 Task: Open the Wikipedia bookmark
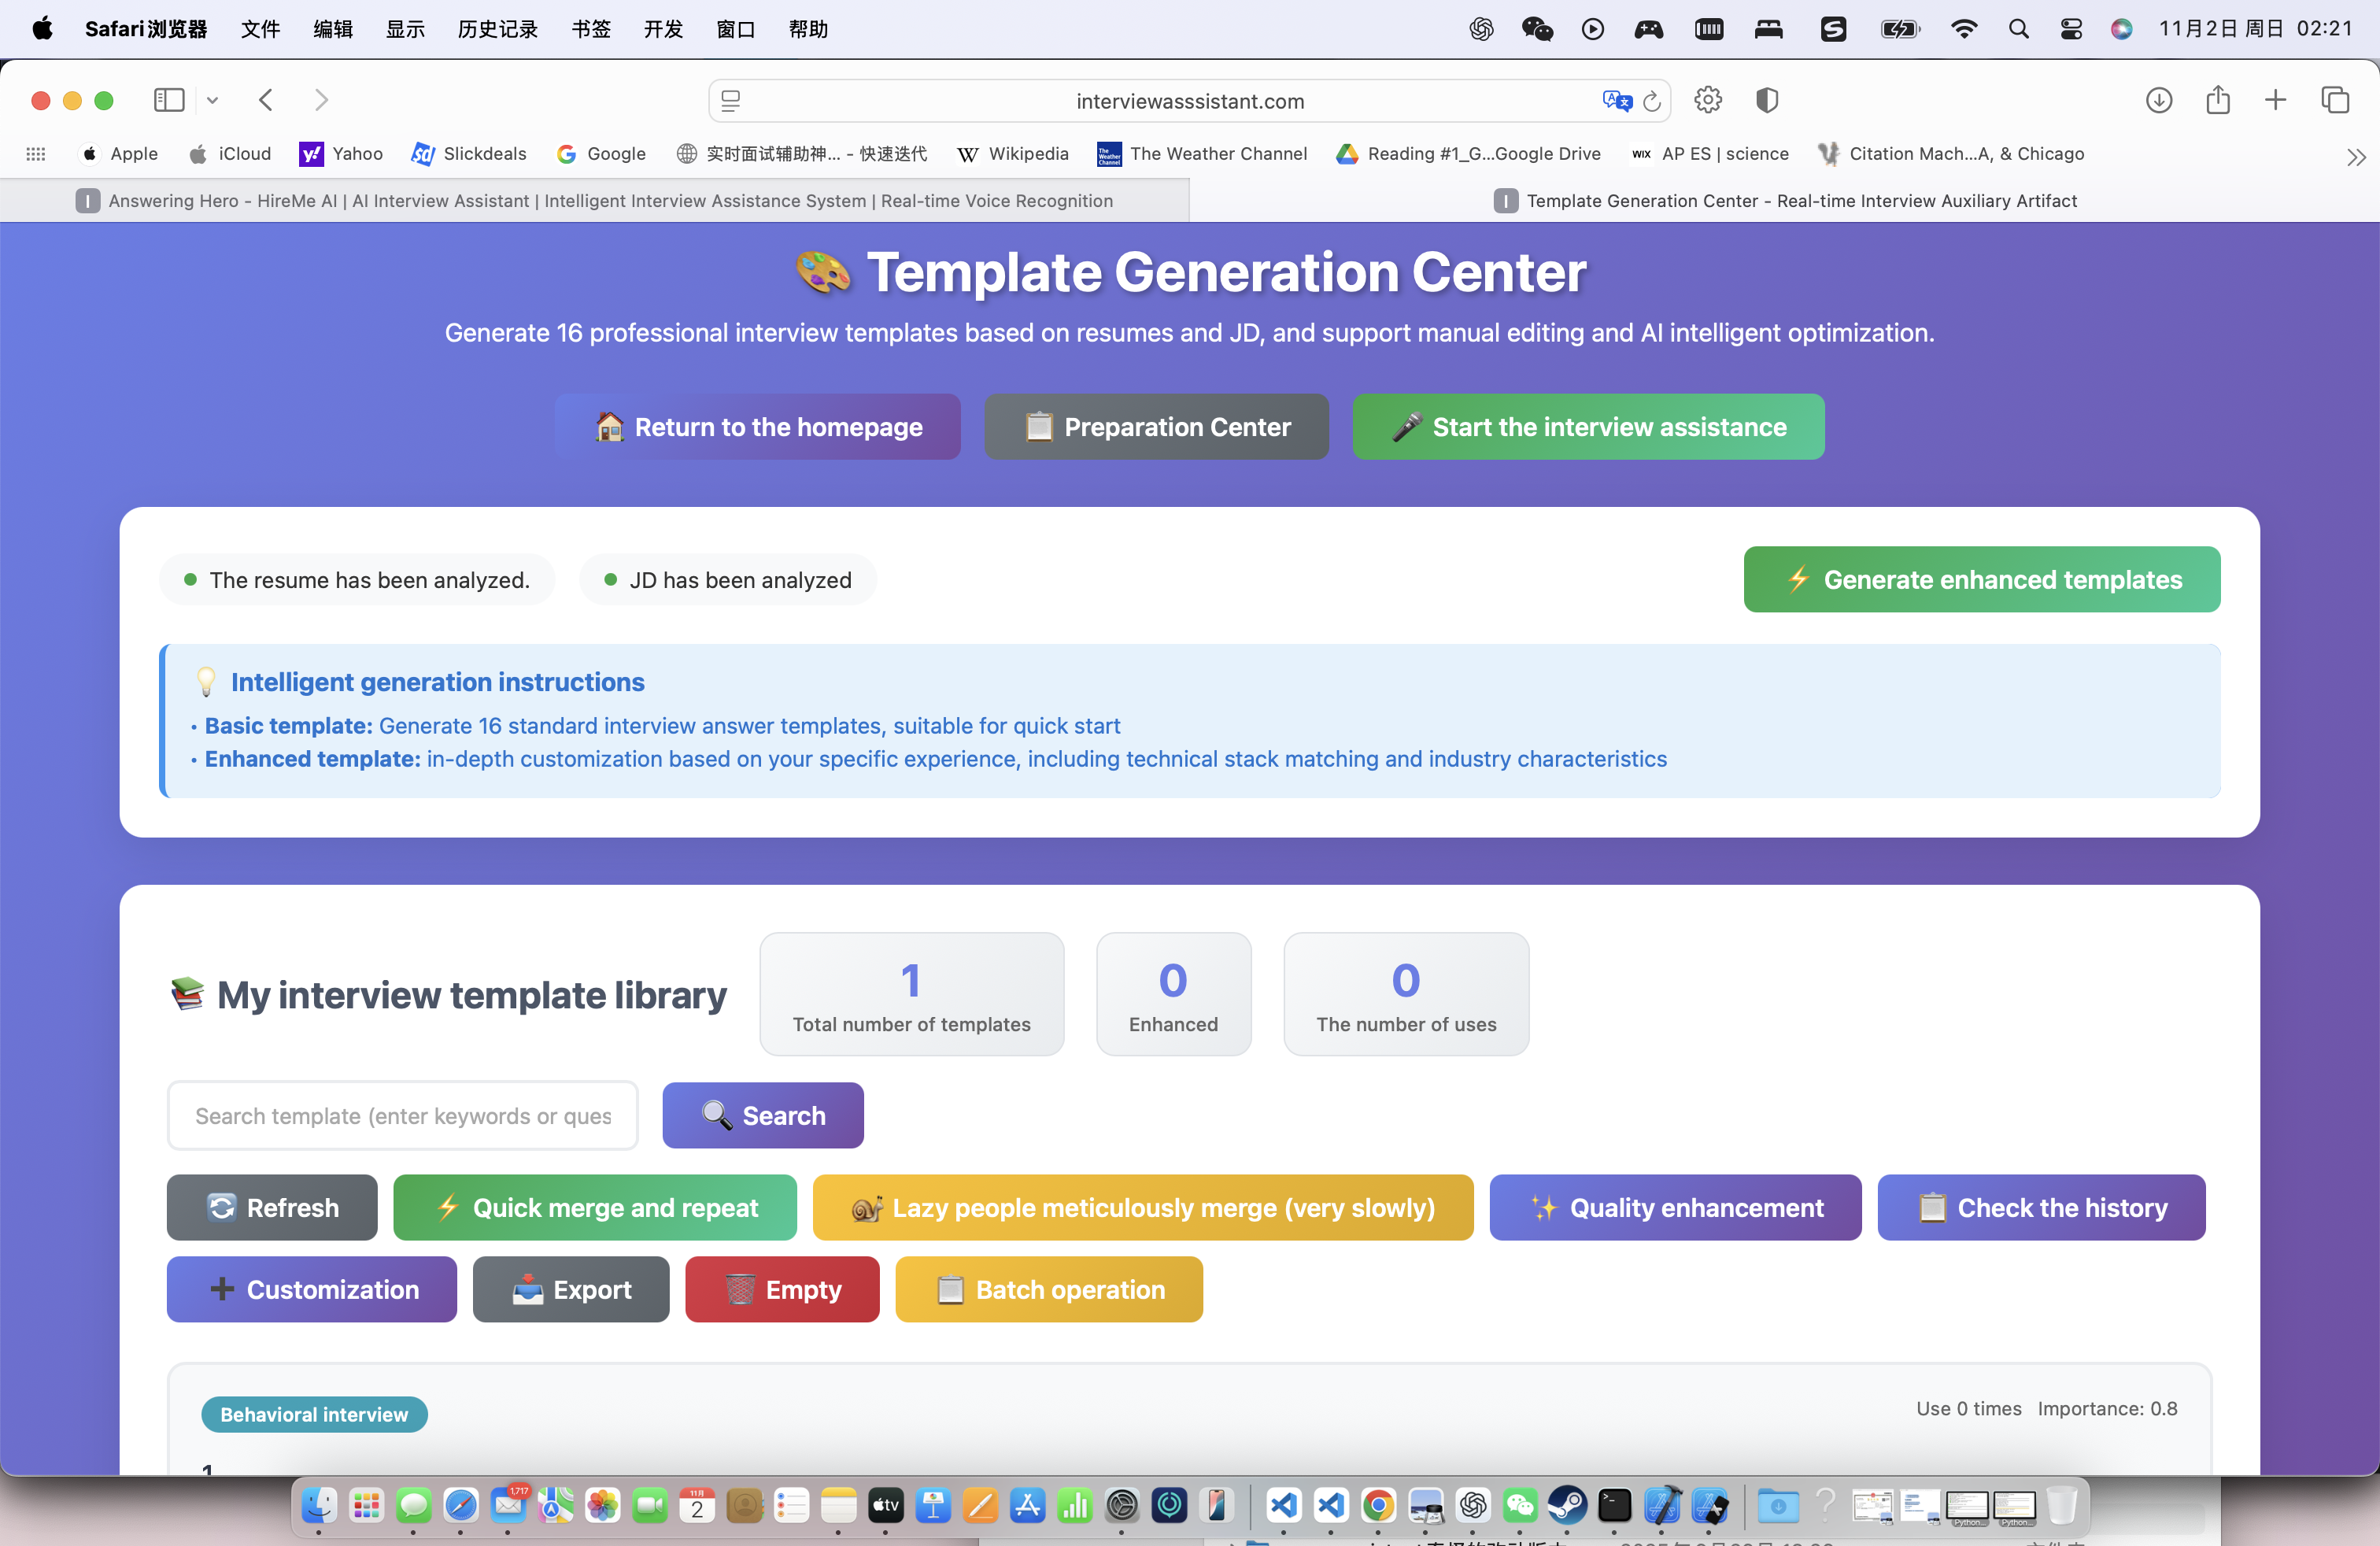point(1012,154)
